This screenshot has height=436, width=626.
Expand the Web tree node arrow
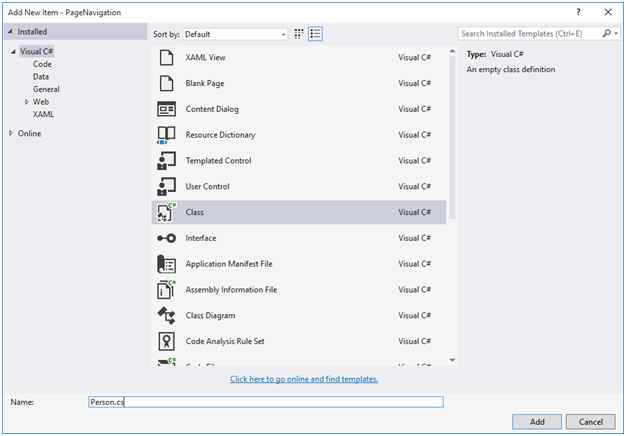point(27,102)
